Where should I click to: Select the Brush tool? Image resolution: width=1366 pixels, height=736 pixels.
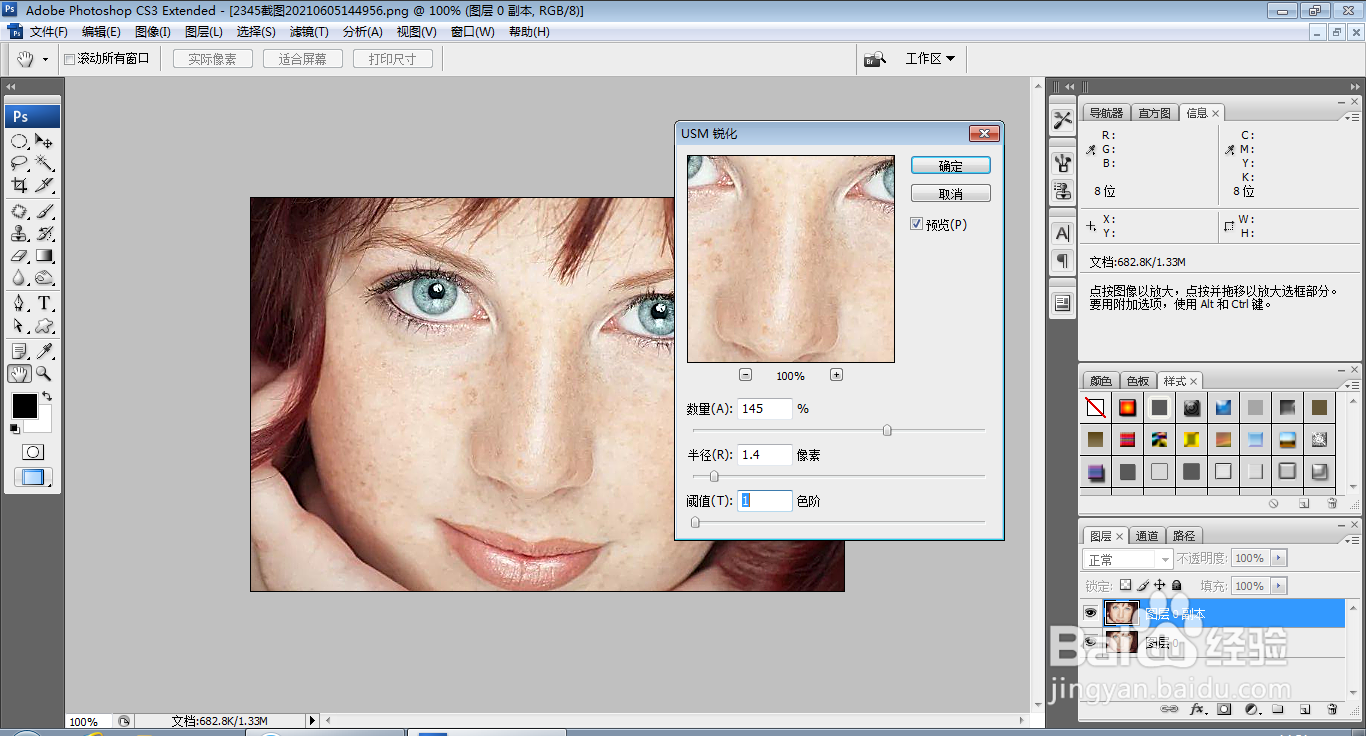pos(44,212)
